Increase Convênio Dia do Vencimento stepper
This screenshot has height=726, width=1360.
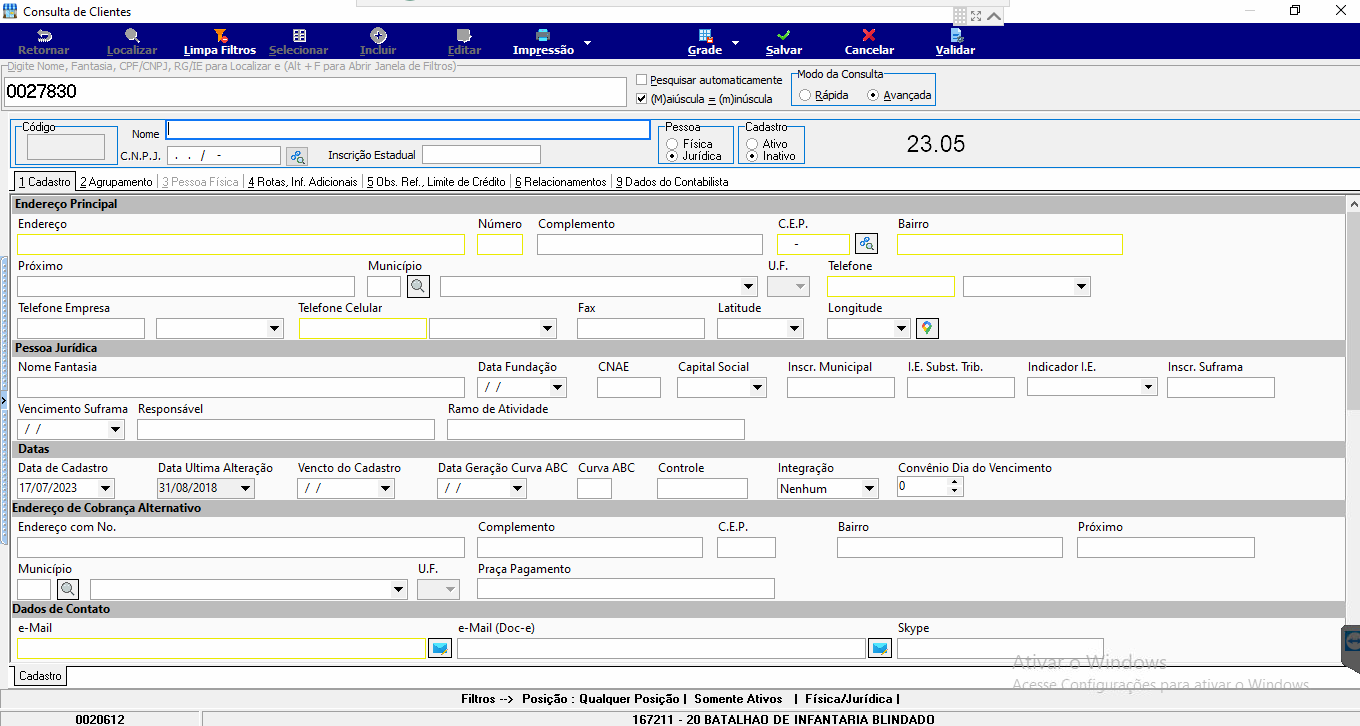coord(954,482)
